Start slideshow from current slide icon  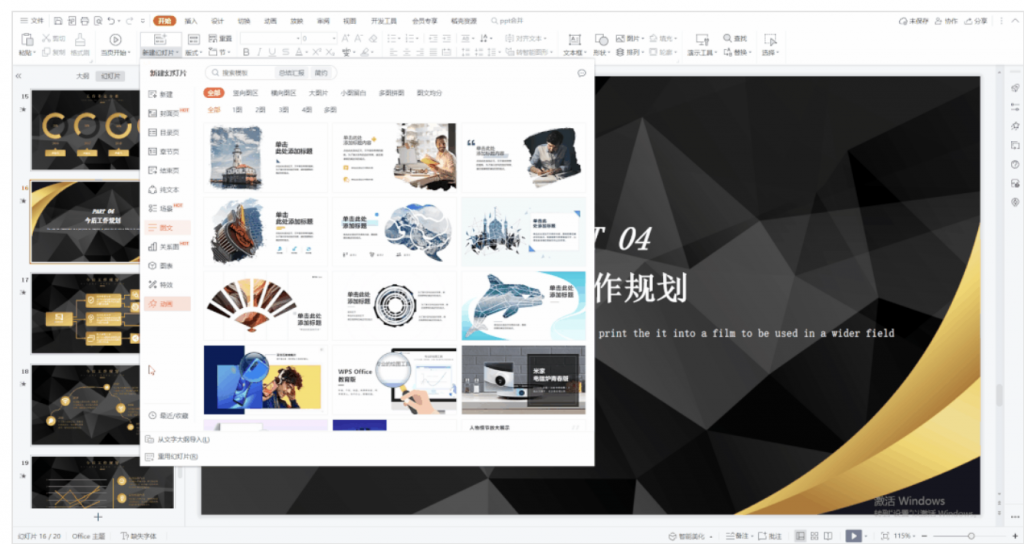[115, 40]
